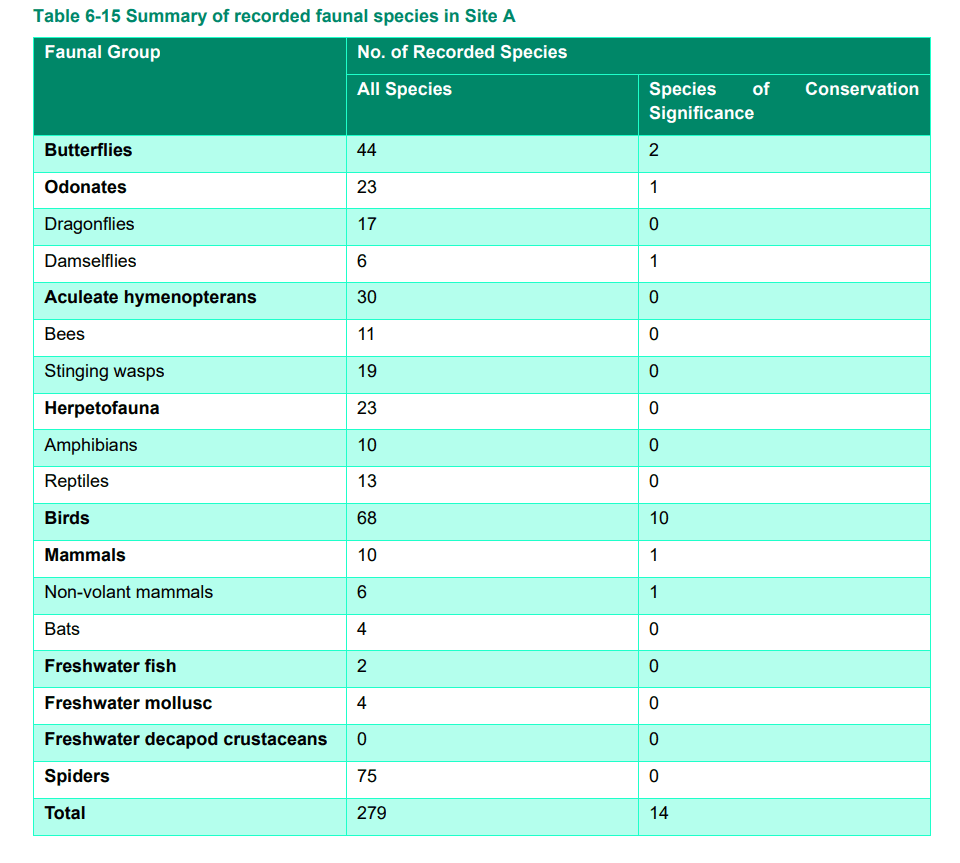Click the Damselflies row label
960x863 pixels.
pos(91,261)
